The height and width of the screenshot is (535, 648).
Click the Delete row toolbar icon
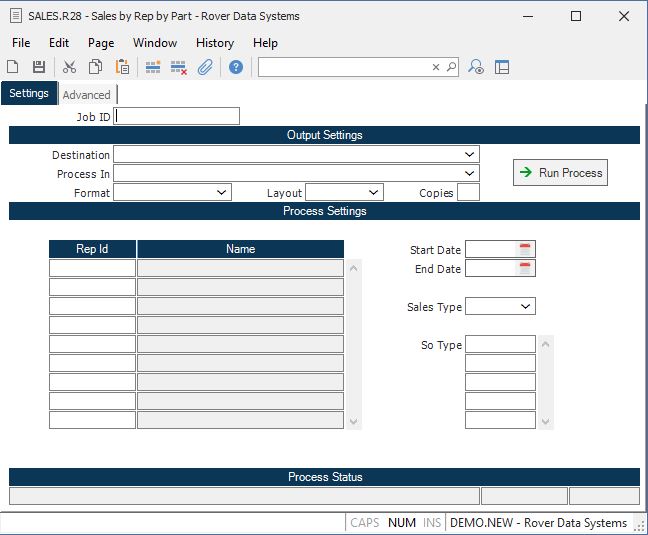coord(179,67)
